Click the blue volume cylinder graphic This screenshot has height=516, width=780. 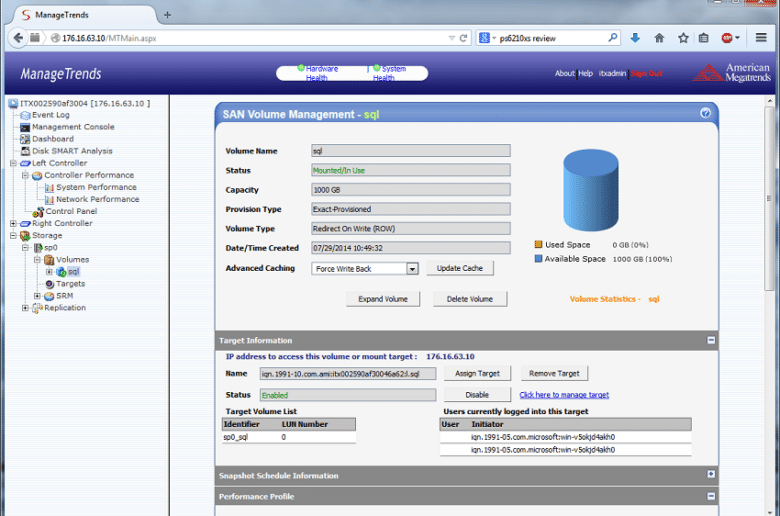(x=590, y=190)
